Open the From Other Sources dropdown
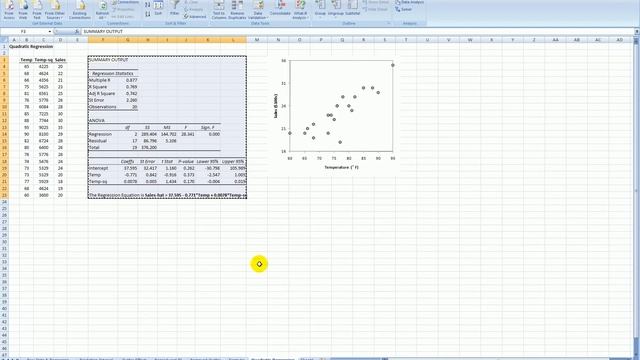 [55, 10]
